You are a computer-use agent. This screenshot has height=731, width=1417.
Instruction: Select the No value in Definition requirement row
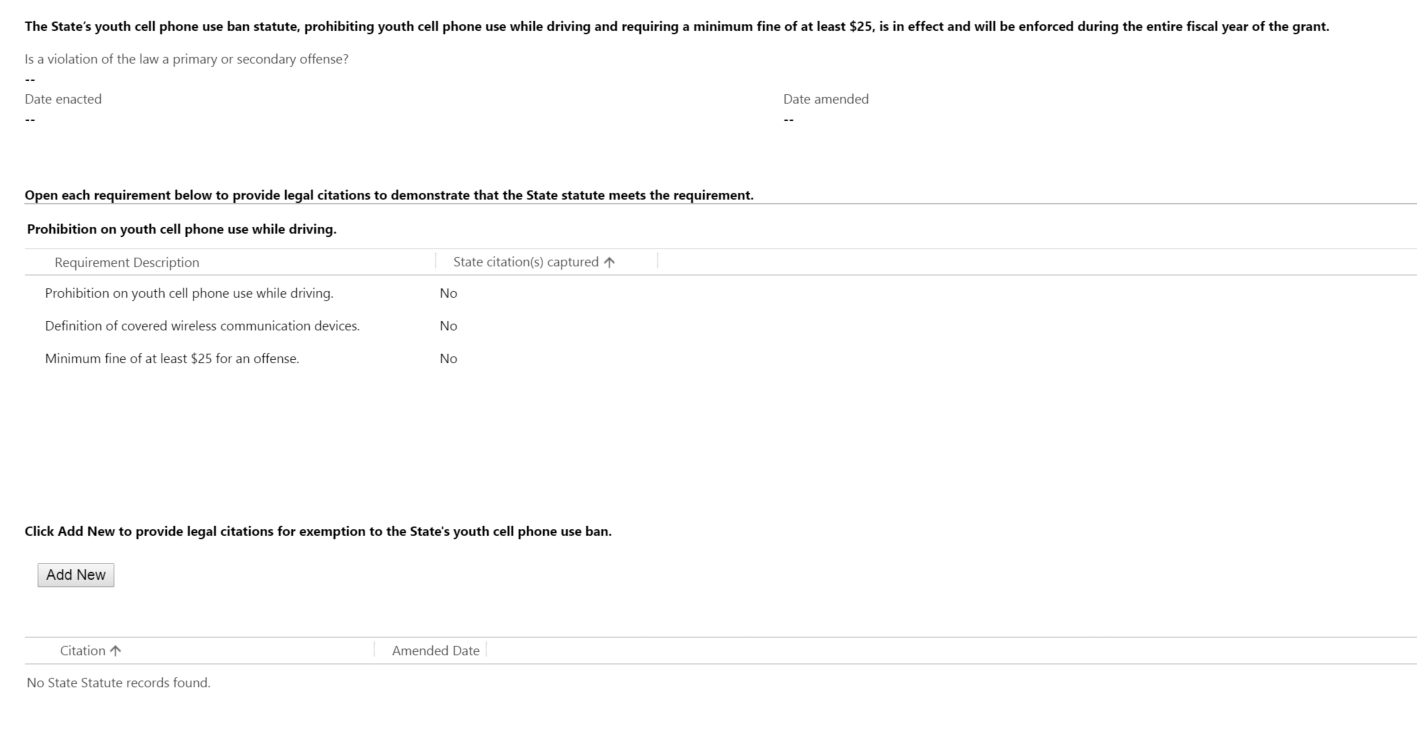[x=448, y=326]
